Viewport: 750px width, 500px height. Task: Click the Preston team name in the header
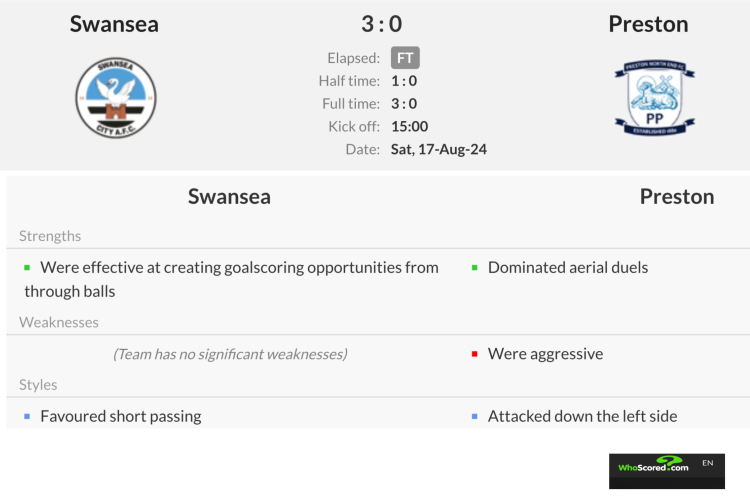tap(648, 24)
